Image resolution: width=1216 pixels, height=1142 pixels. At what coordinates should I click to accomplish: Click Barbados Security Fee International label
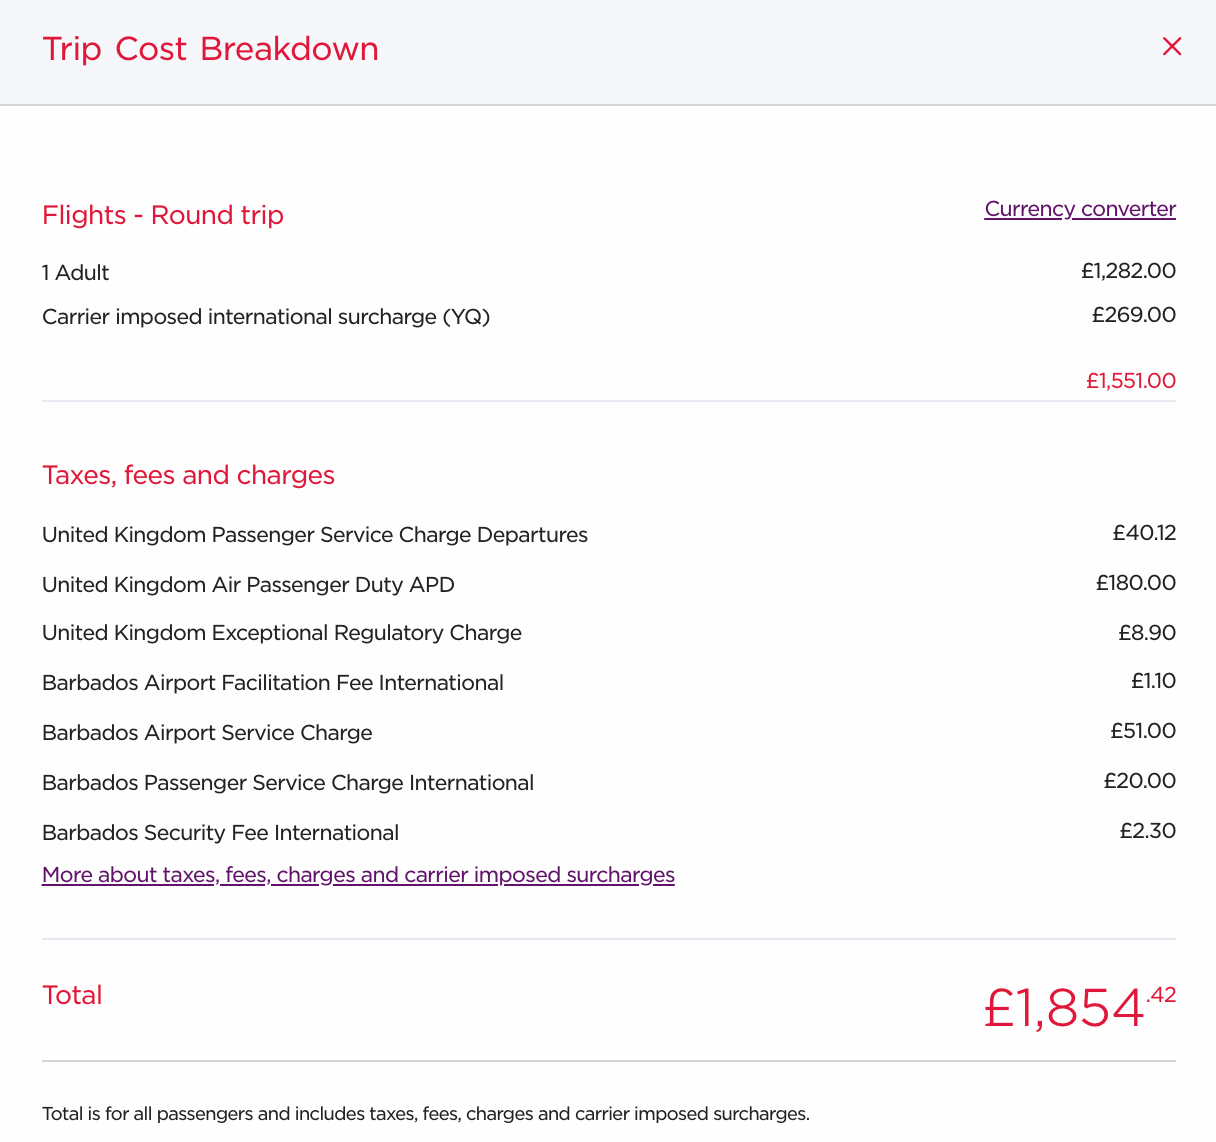[220, 833]
